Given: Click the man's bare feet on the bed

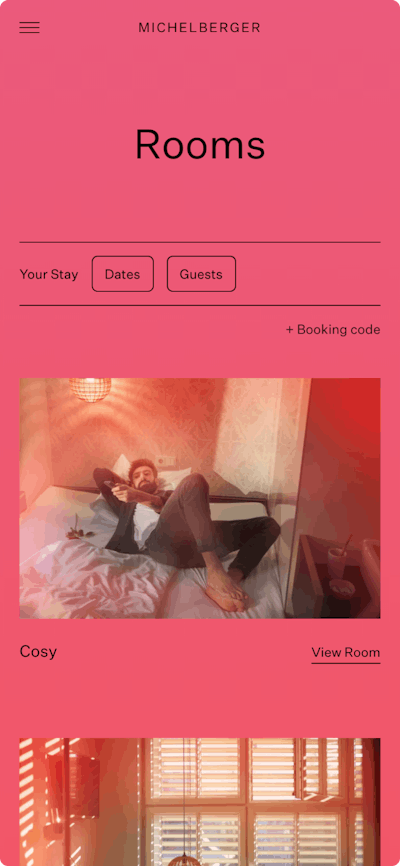Looking at the screenshot, I should click(225, 591).
